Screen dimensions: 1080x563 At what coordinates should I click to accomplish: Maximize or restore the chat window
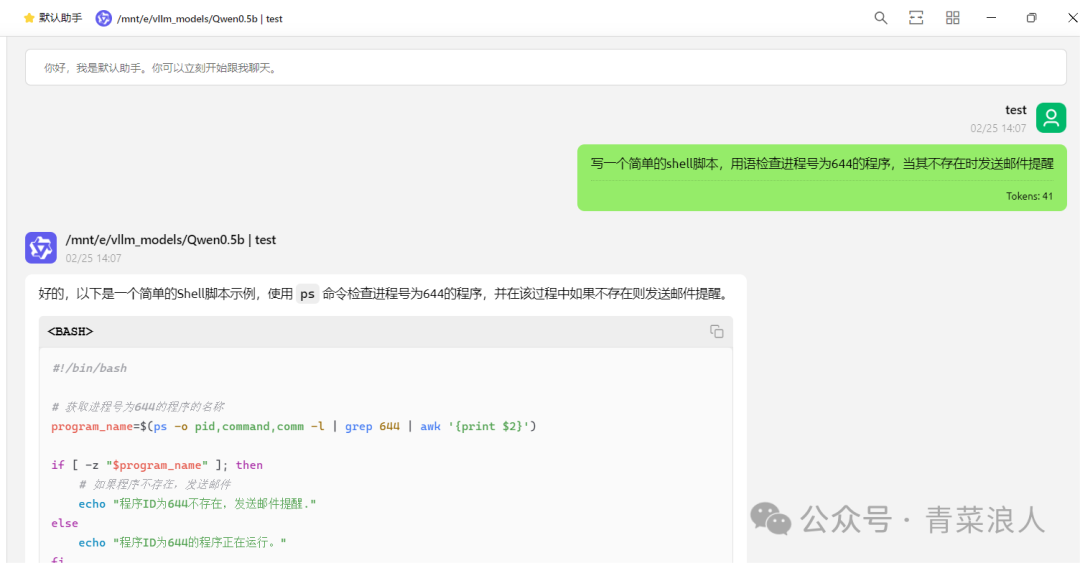(x=1031, y=18)
